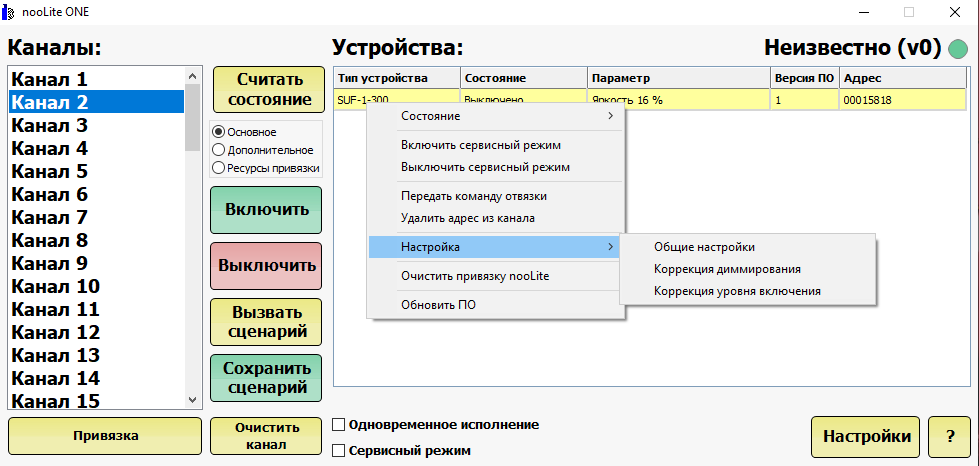This screenshot has height=466, width=979.
Task: Enable Одновременное исполнение checkbox
Action: tap(338, 425)
